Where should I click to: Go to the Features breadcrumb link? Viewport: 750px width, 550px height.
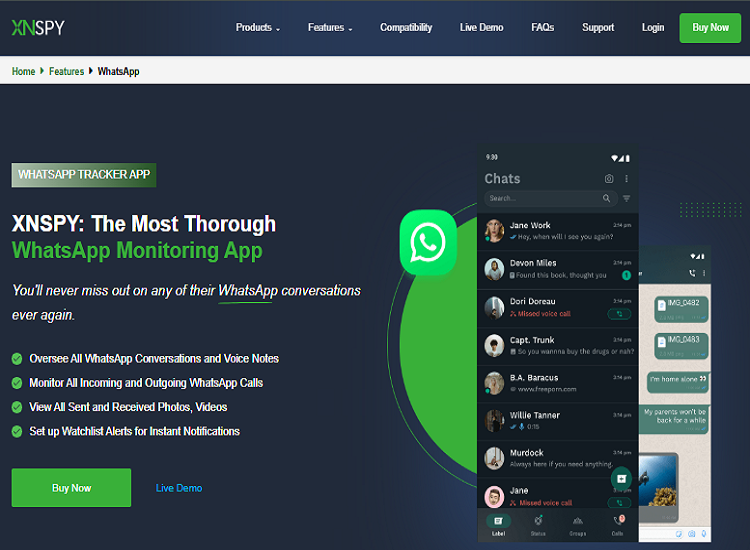(x=66, y=71)
